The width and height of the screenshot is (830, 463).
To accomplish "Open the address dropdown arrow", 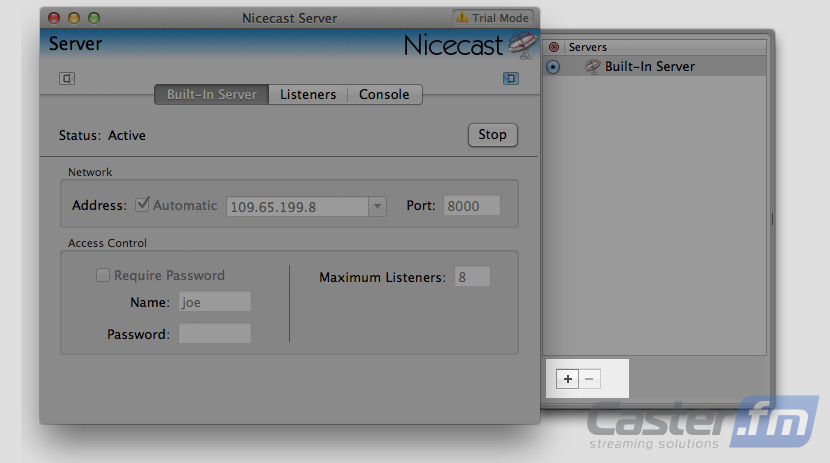I will [x=377, y=206].
